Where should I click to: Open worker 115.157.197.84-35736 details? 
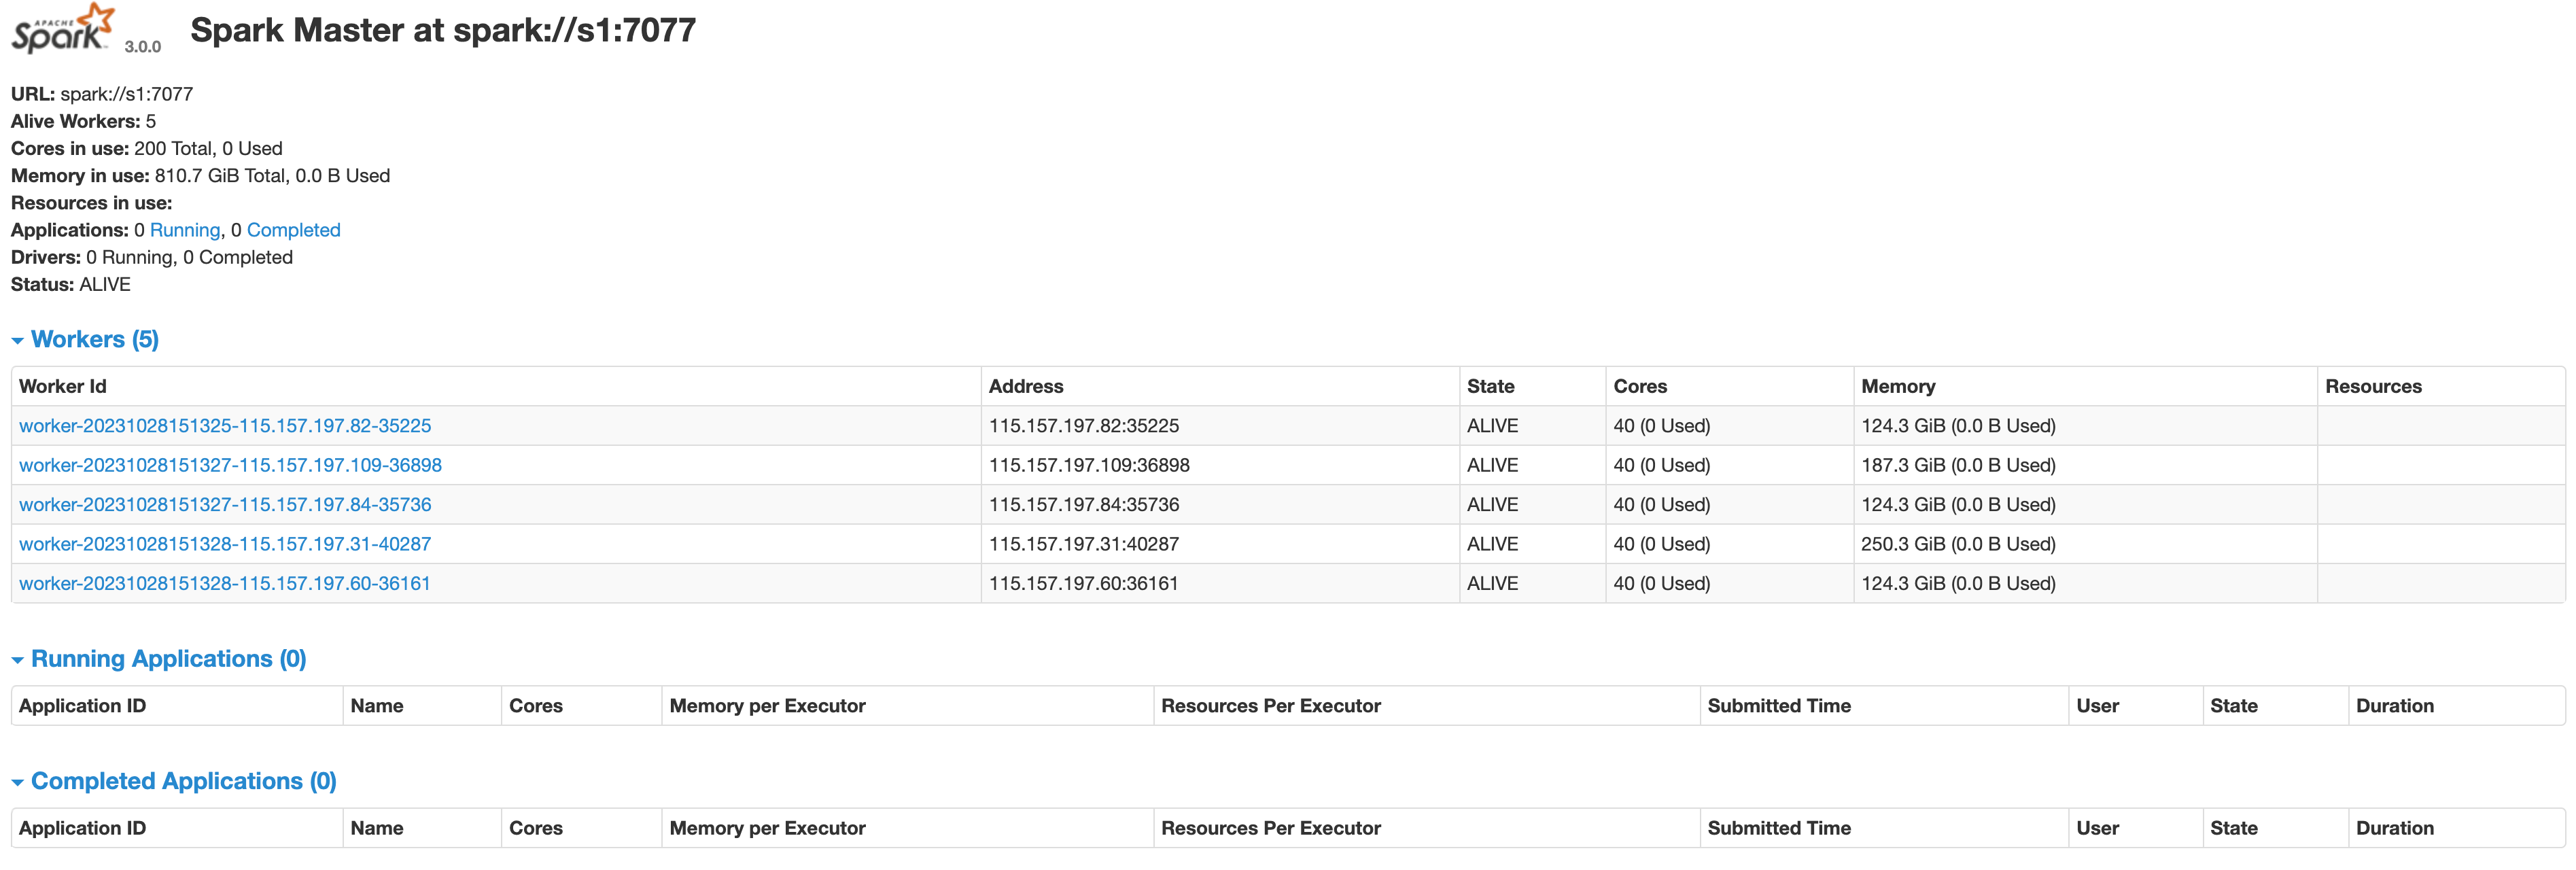click(x=225, y=505)
